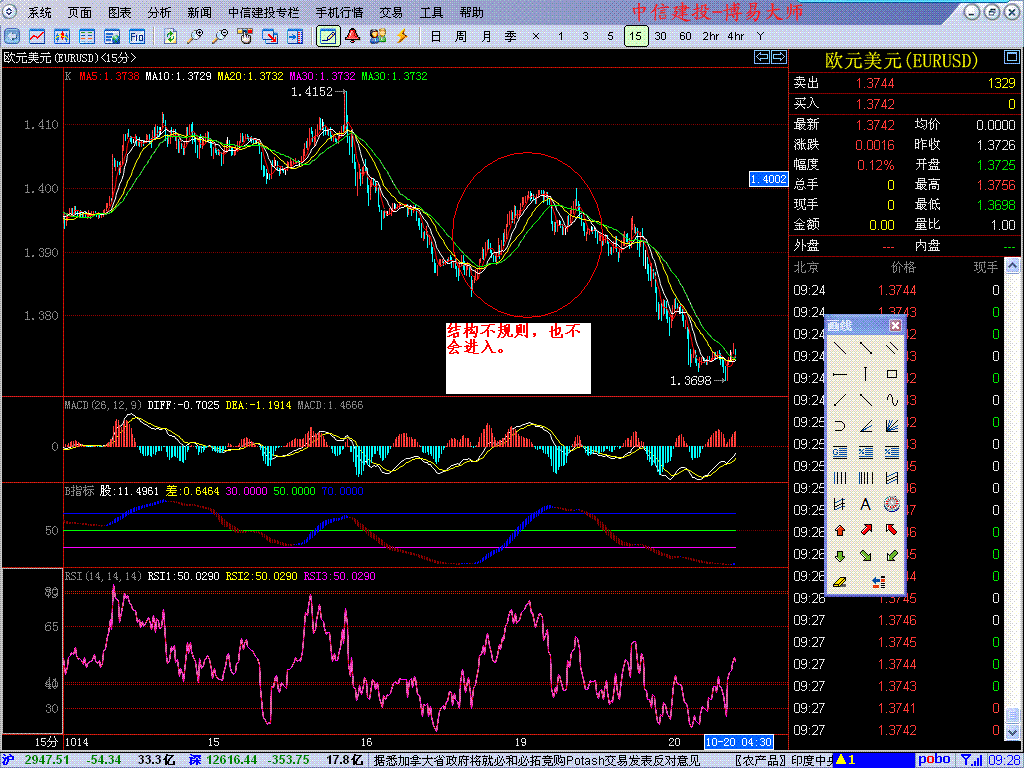
Task: Open the 分析 menu
Action: [159, 12]
